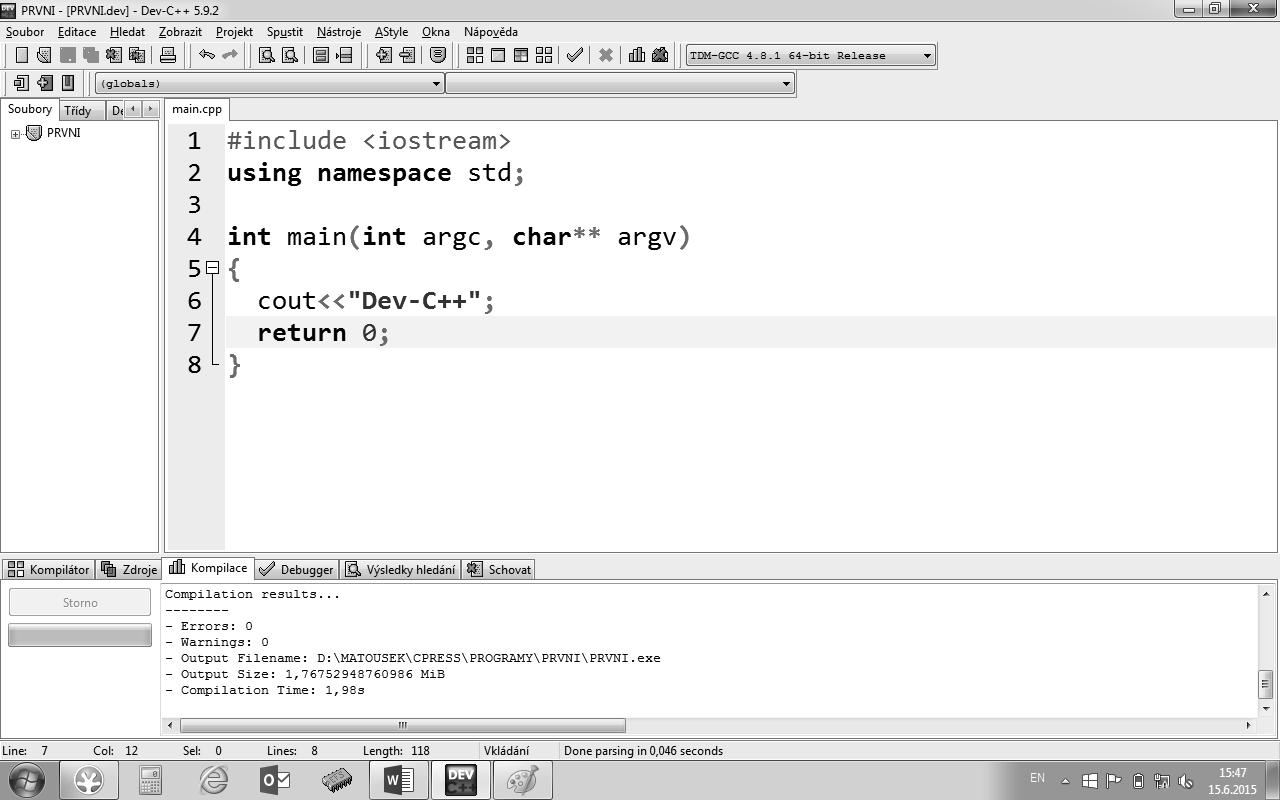1280x800 pixels.
Task: Open the (globals) class dropdown
Action: pyautogui.click(x=270, y=83)
